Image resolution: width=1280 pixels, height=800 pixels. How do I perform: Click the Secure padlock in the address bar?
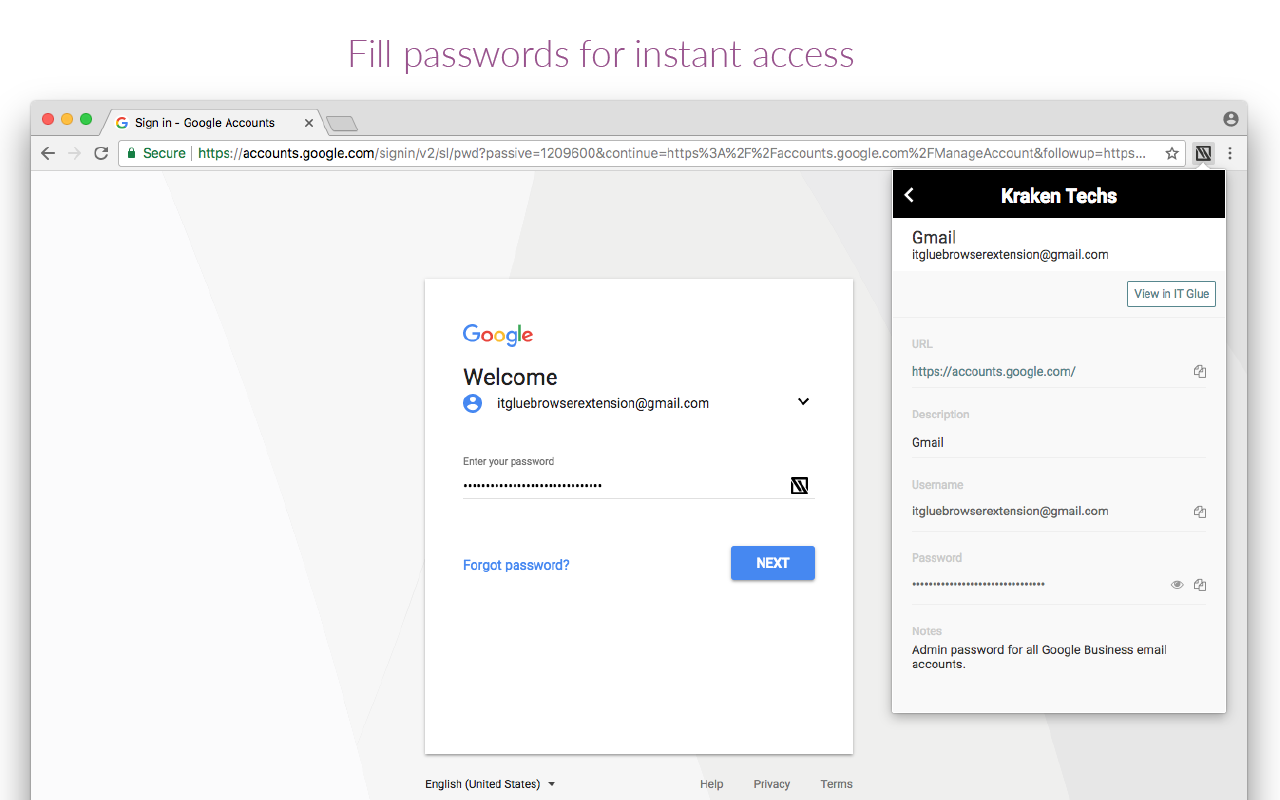132,153
